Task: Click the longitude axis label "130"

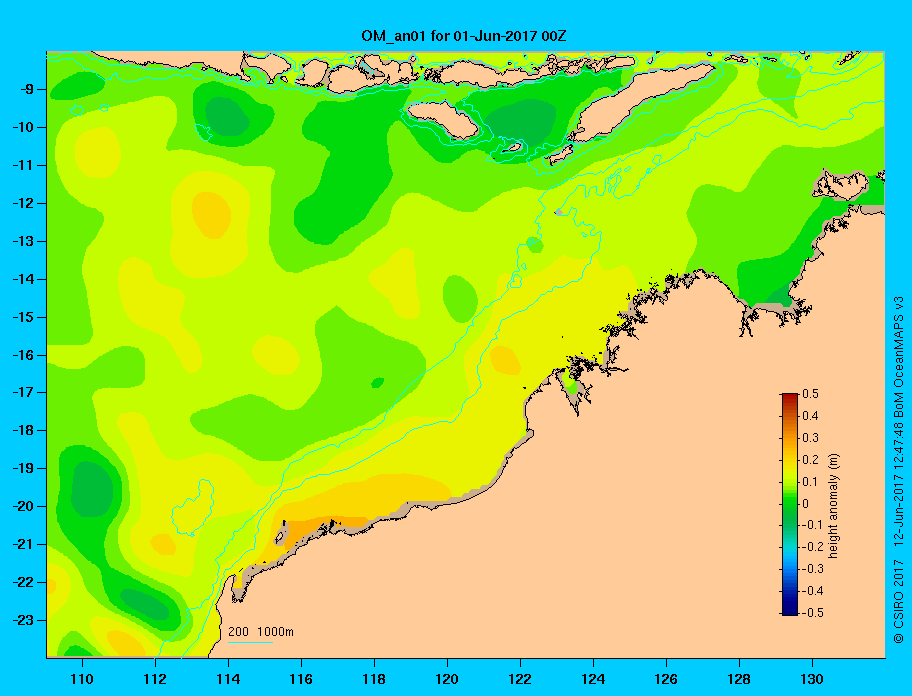Action: point(812,679)
